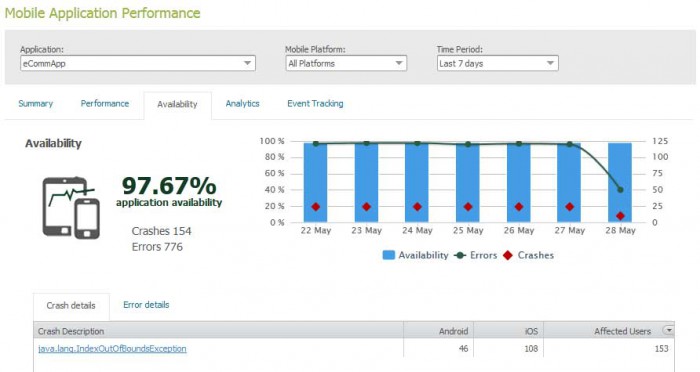Switch to the Summary tab
Viewport: 700px width, 372px height.
coord(36,104)
